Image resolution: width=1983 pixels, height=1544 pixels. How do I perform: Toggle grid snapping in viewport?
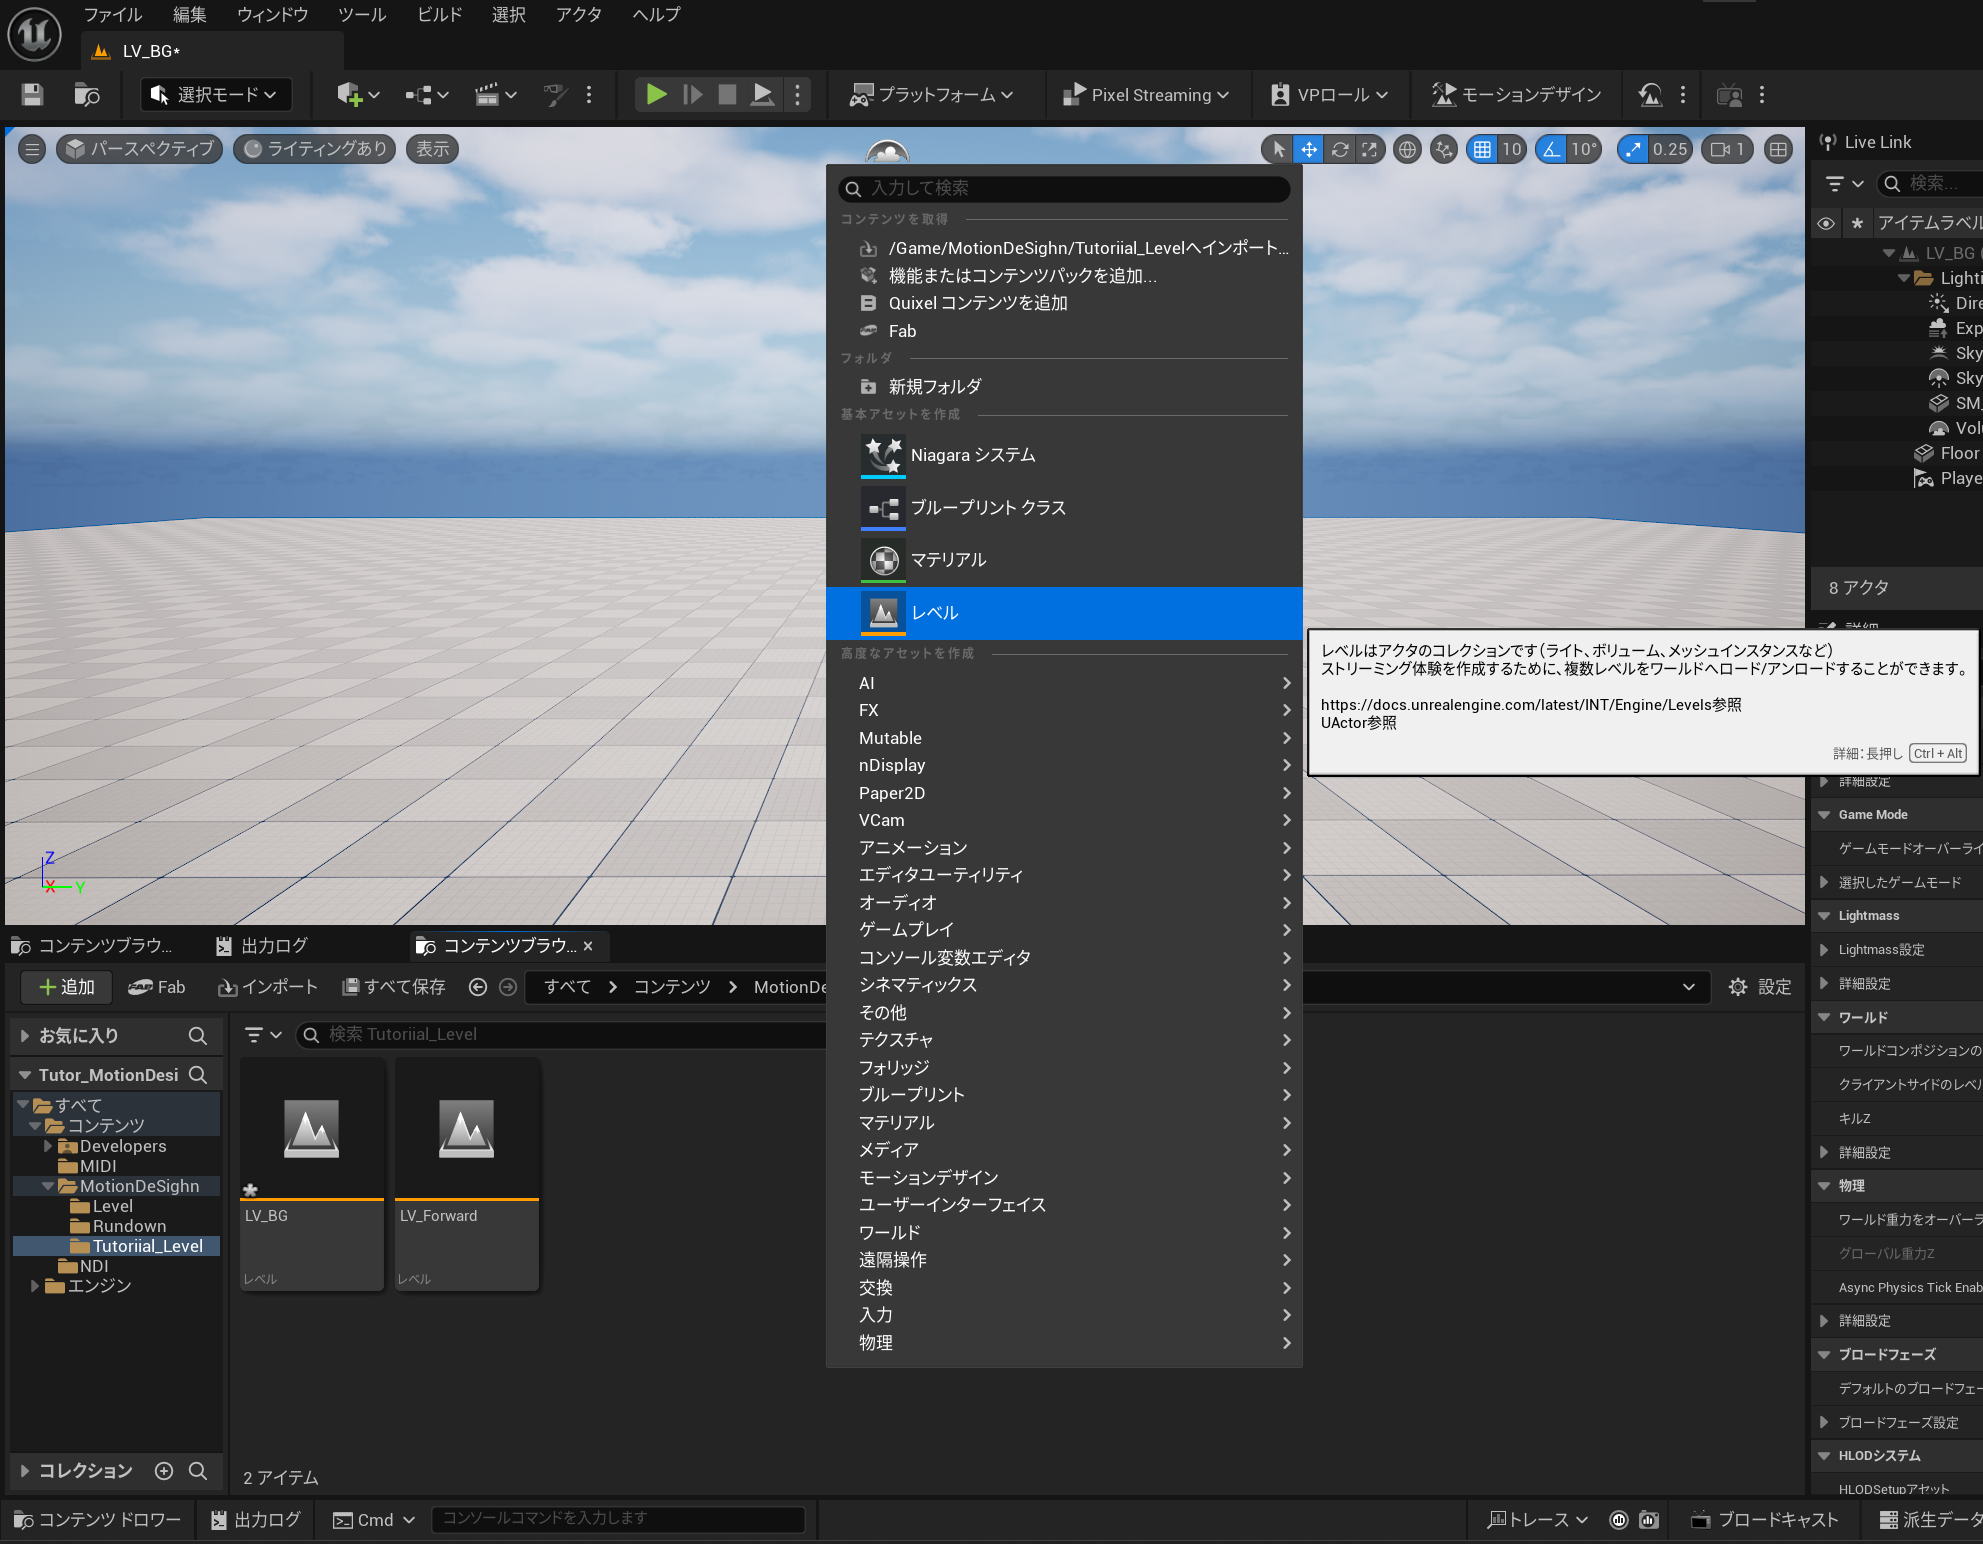[1482, 149]
